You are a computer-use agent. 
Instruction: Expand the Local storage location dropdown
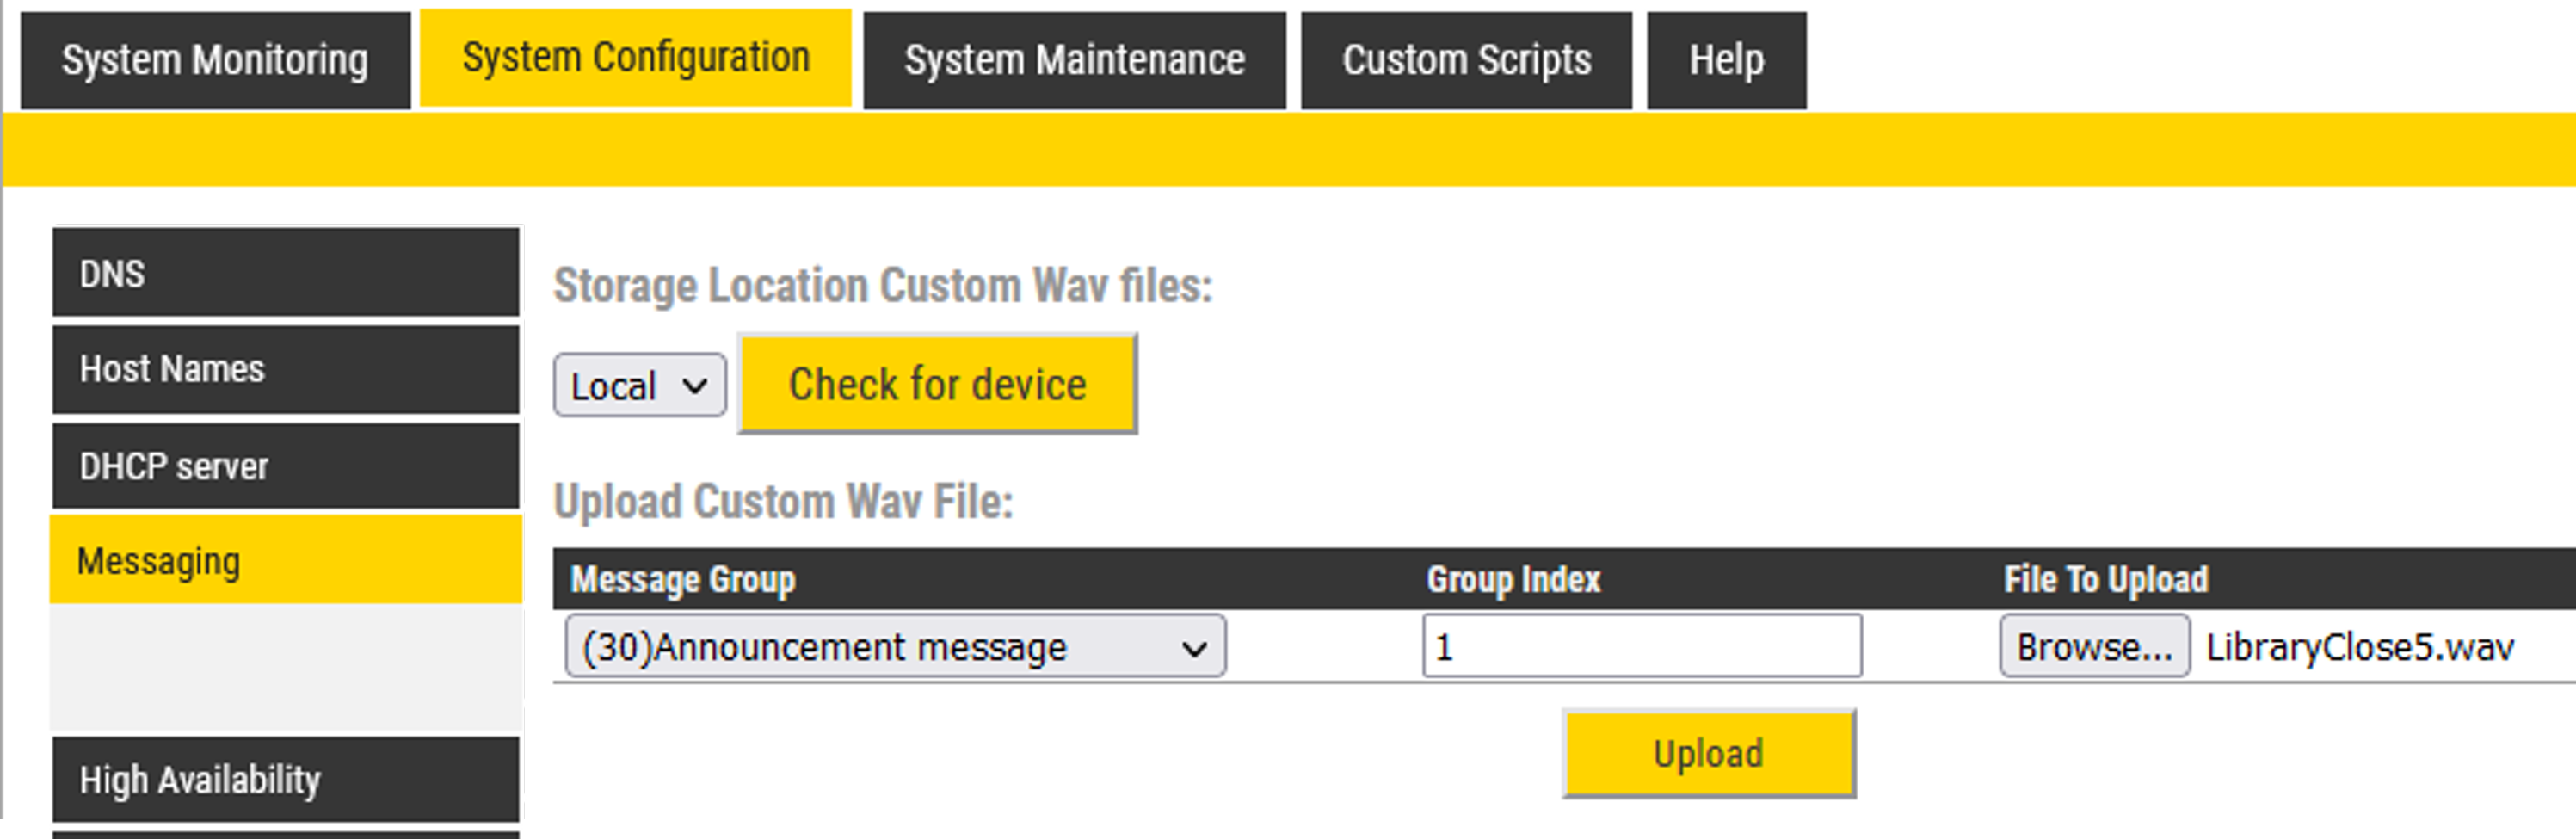(x=639, y=386)
